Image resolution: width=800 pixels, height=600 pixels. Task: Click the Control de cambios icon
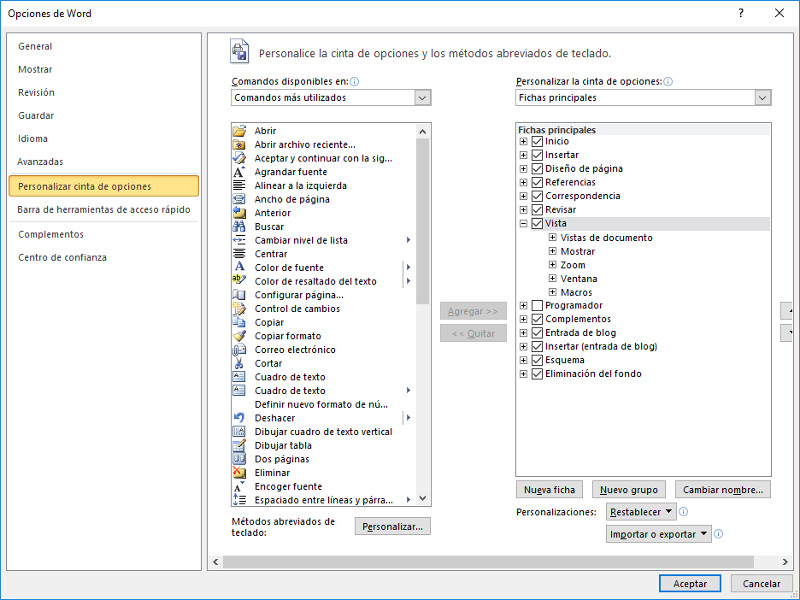239,309
